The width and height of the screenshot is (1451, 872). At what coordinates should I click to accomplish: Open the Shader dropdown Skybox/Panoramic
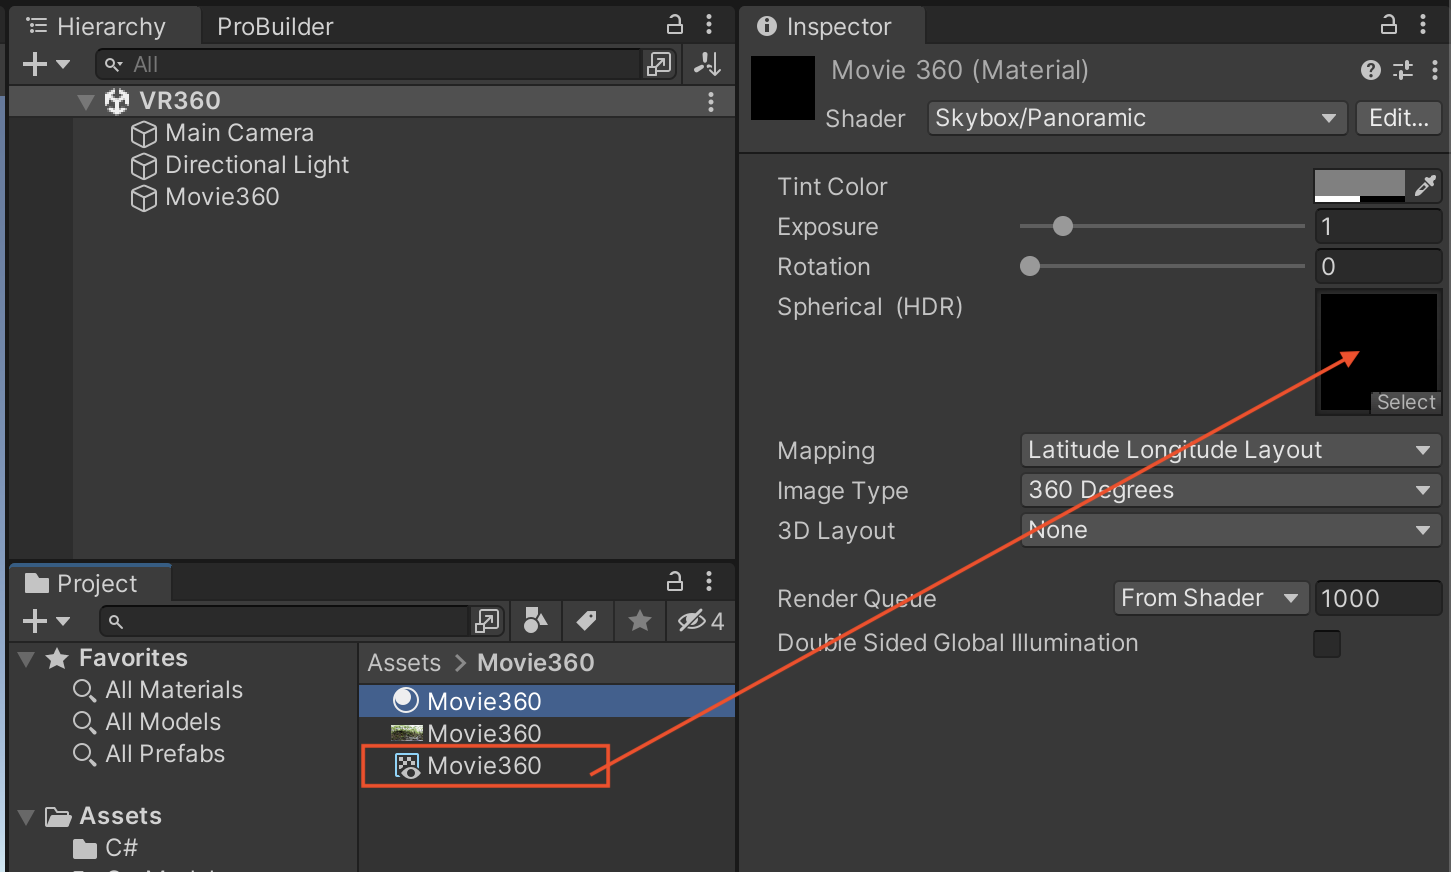tap(1136, 118)
